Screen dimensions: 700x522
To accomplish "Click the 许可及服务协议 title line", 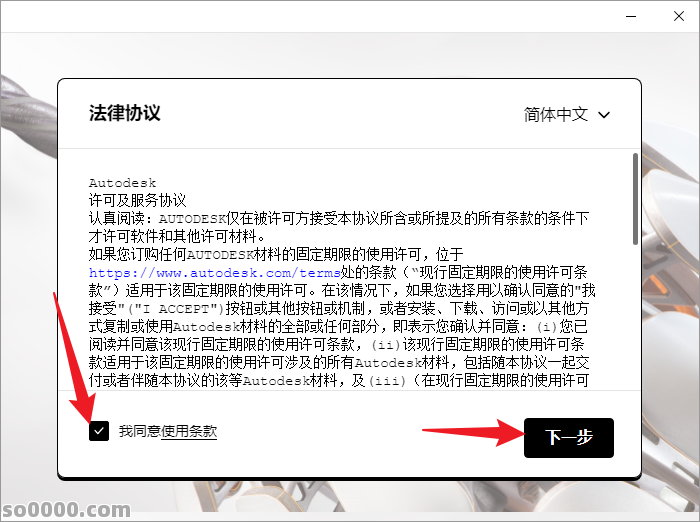I will coord(138,200).
